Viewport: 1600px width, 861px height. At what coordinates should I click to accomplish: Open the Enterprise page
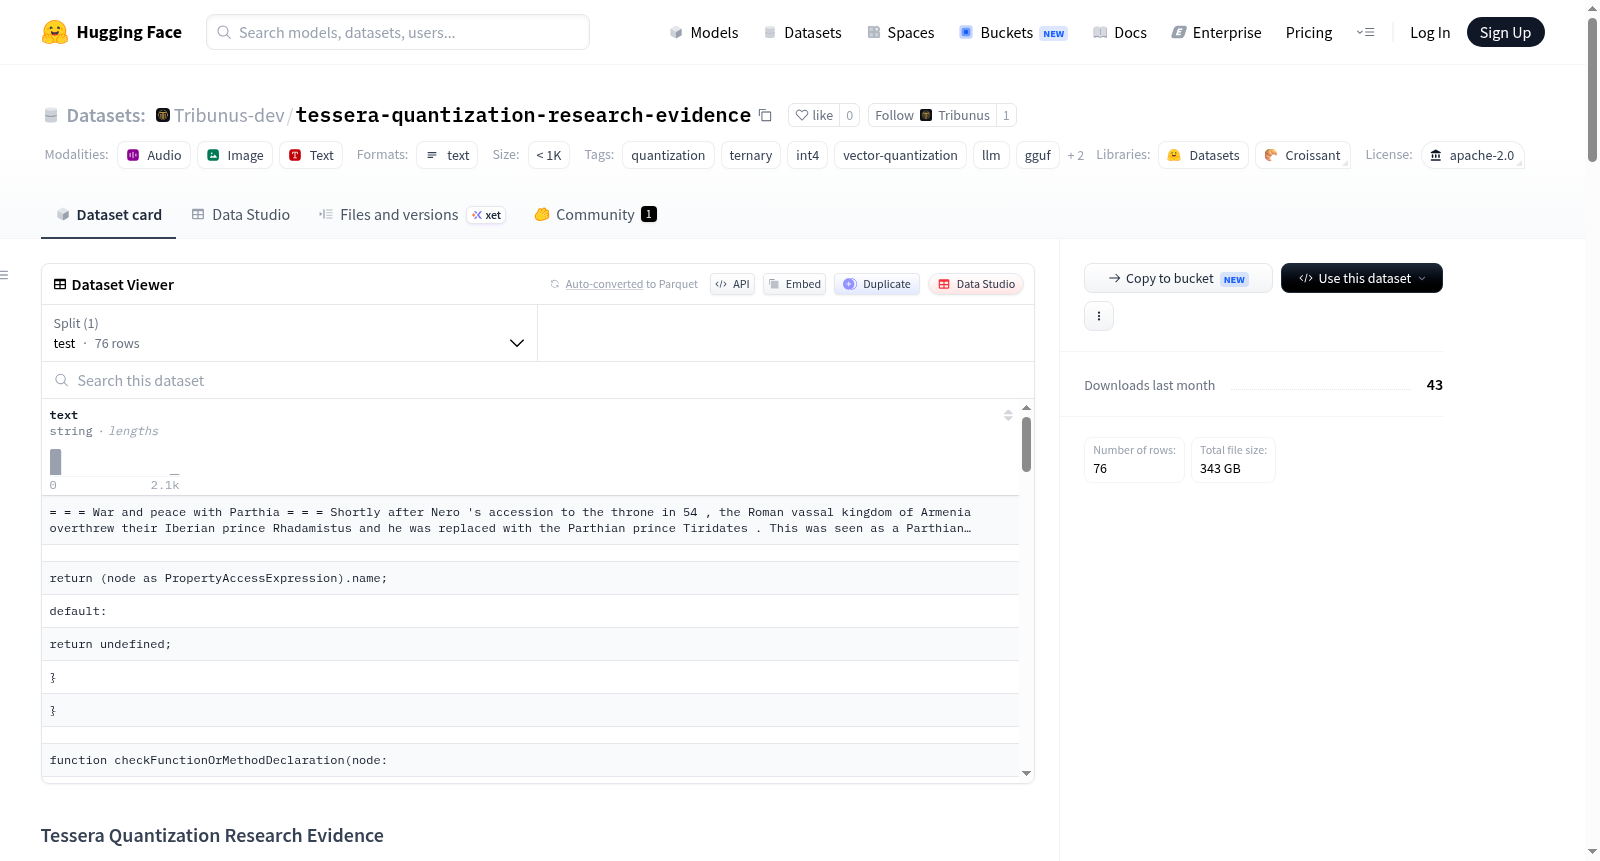(x=1217, y=32)
